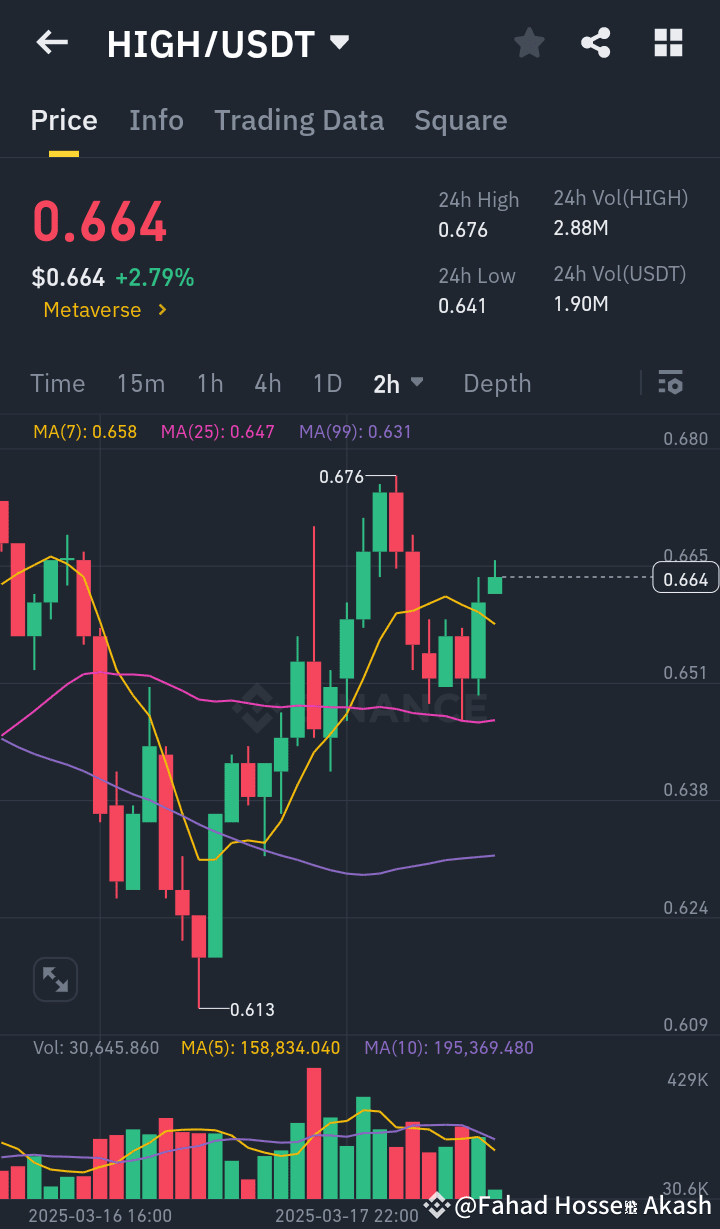Viewport: 720px width, 1229px height.
Task: Open the grid menu icon top right
Action: pyautogui.click(x=667, y=42)
